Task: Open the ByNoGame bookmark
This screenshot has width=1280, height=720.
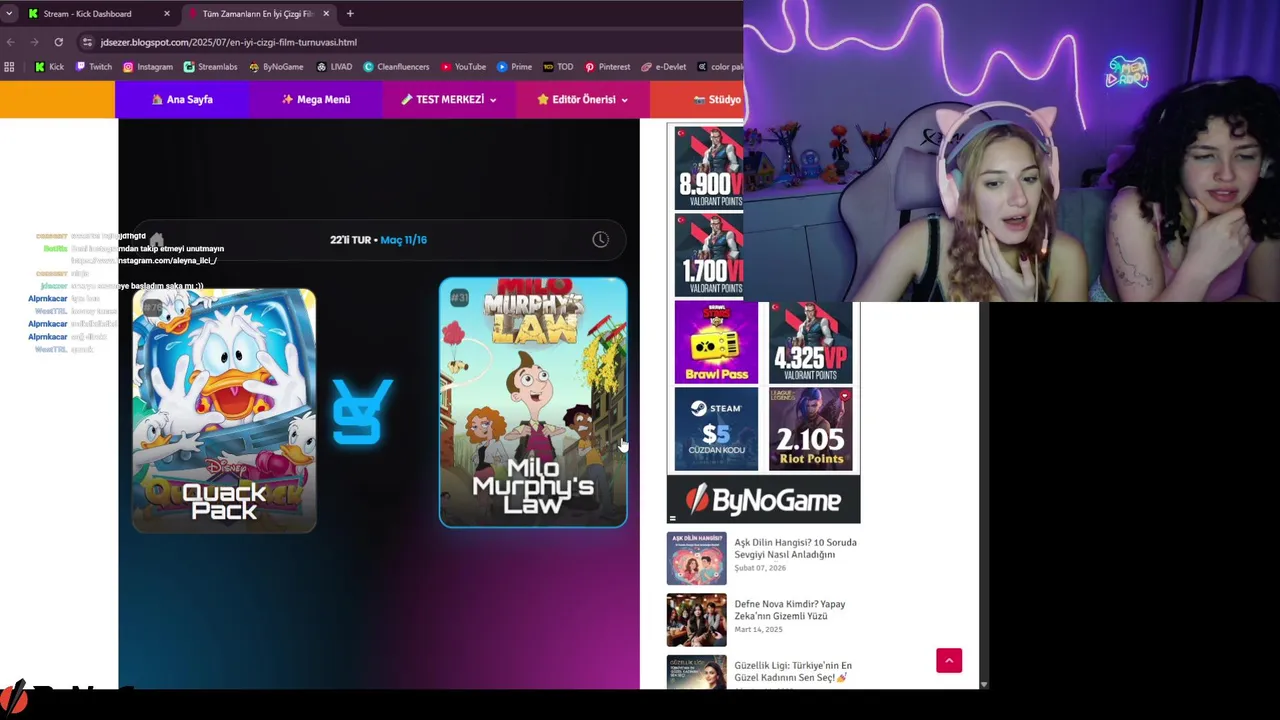Action: click(276, 67)
